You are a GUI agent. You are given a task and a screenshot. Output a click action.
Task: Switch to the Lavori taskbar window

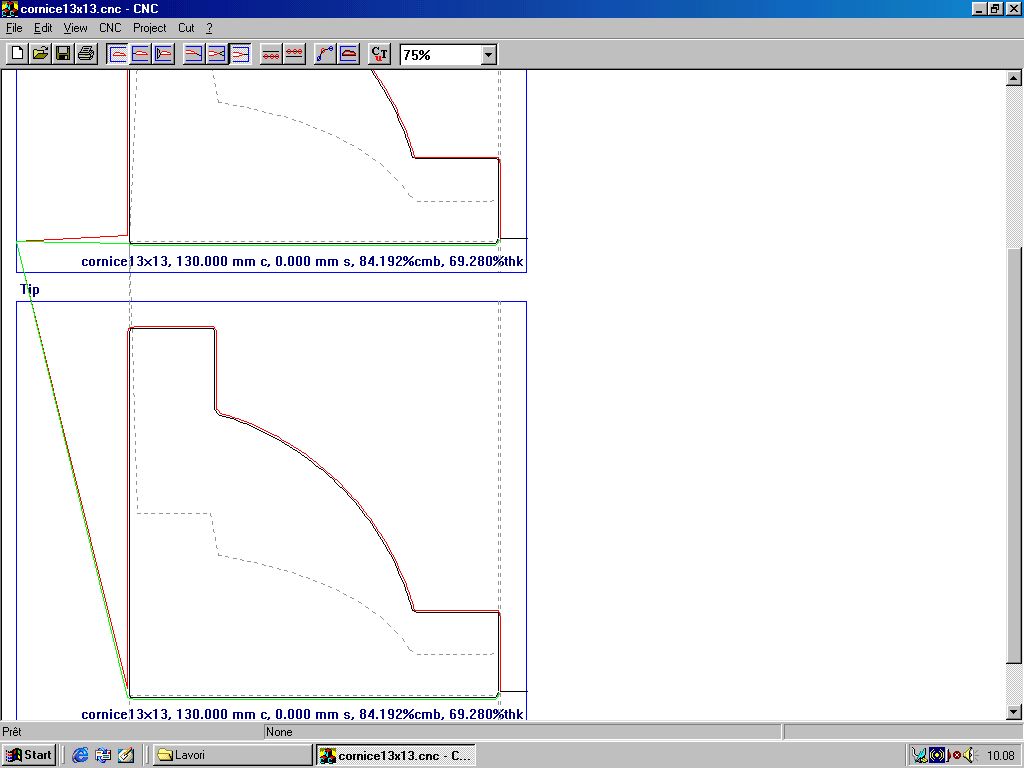[230, 755]
